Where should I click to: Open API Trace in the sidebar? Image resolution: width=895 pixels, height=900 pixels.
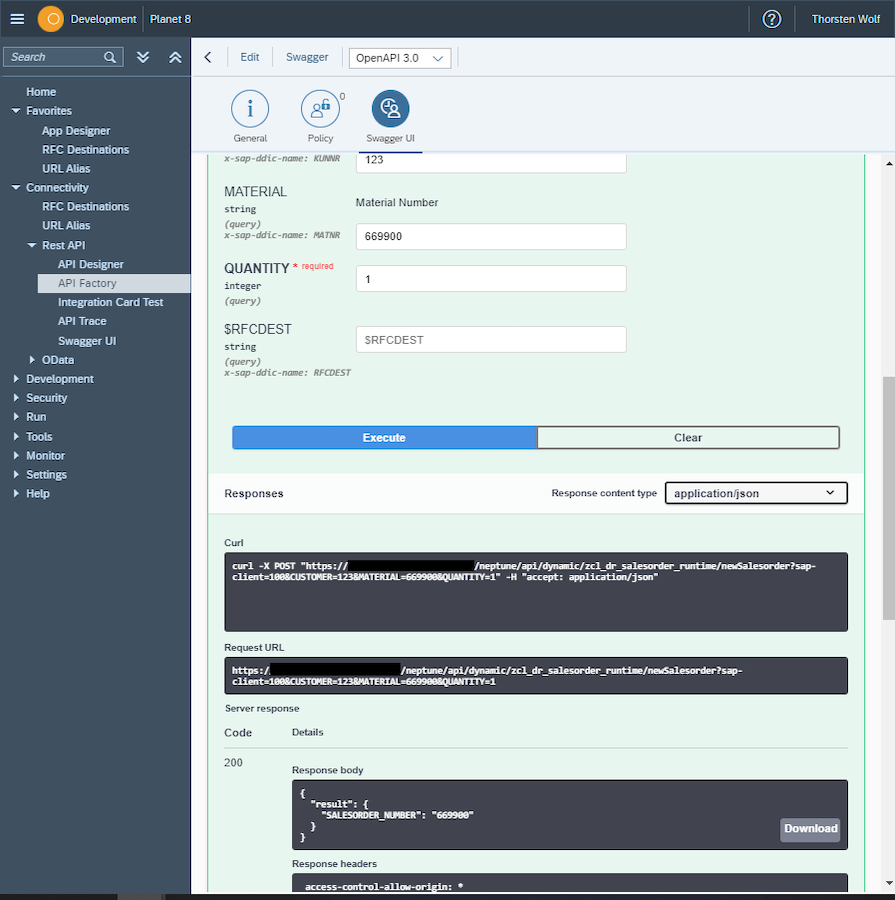pos(82,321)
